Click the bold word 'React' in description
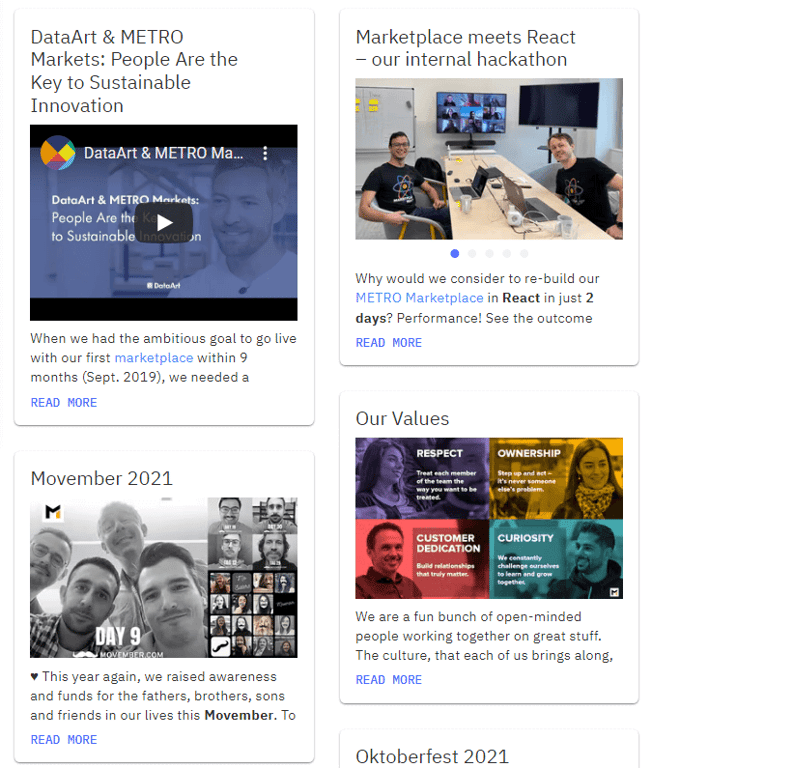The height and width of the screenshot is (768, 793). [x=521, y=298]
